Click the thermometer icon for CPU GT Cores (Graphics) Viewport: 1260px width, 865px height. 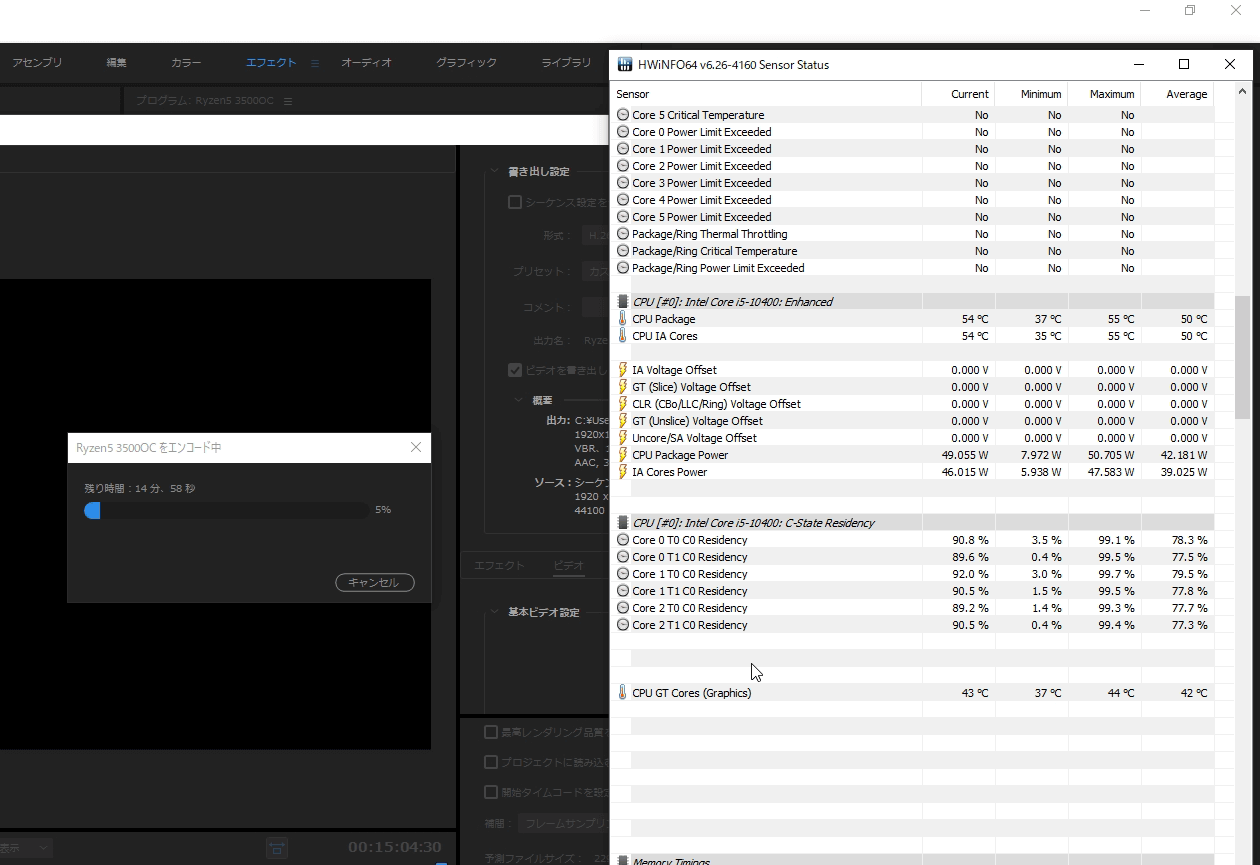623,693
